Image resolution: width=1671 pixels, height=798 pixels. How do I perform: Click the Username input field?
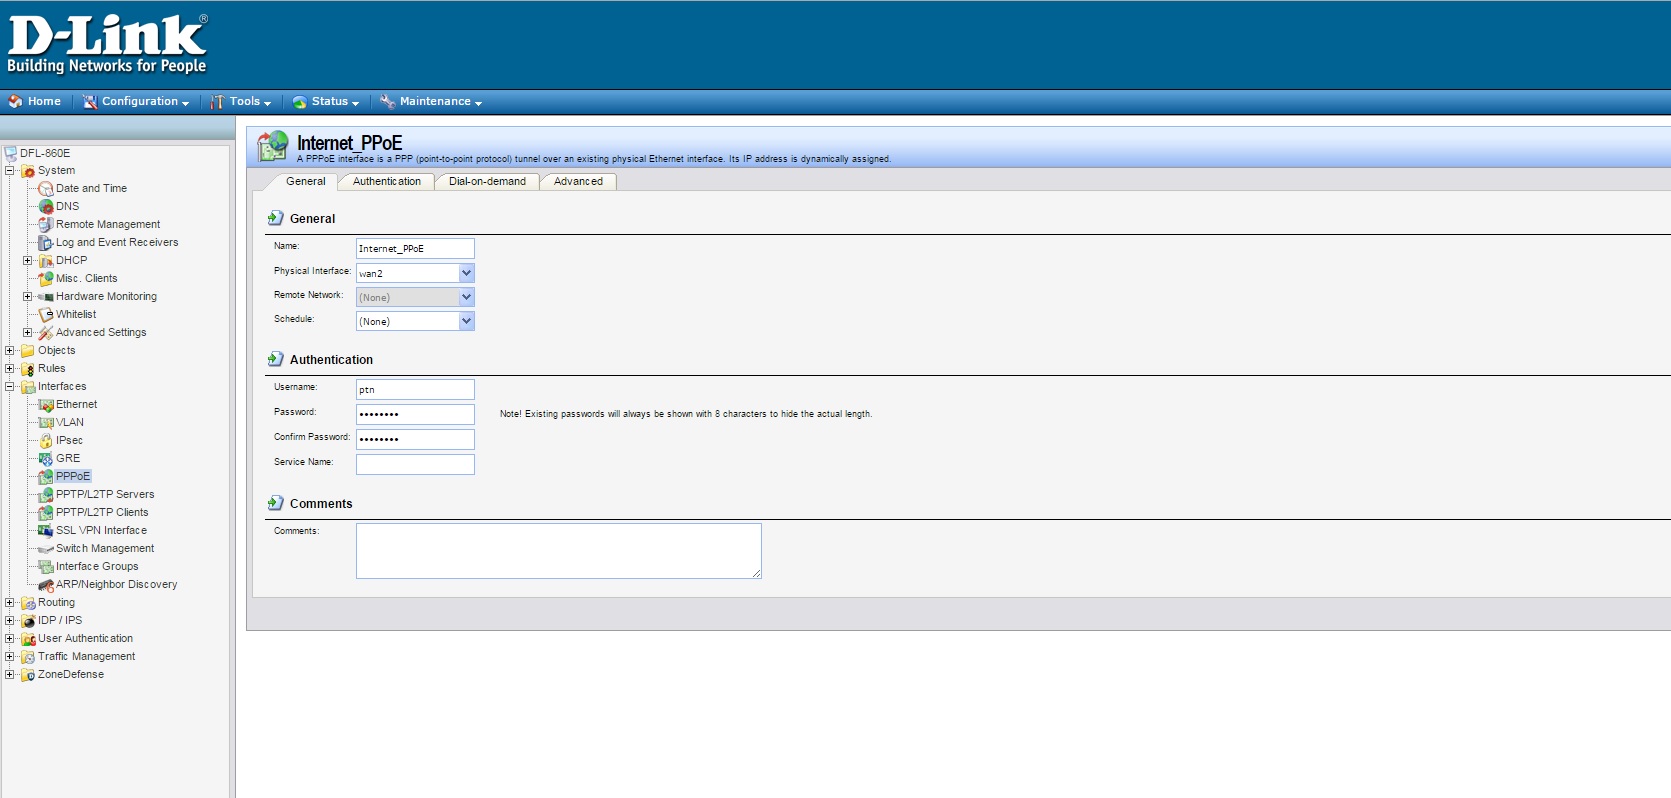point(415,389)
